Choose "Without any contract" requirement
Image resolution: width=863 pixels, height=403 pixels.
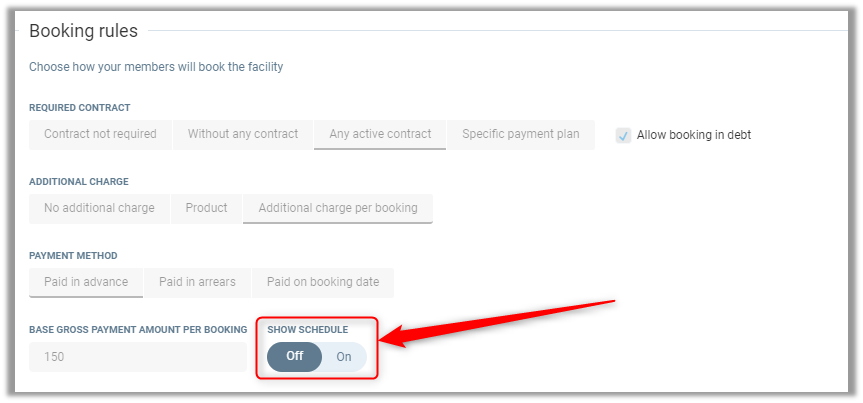tap(243, 134)
